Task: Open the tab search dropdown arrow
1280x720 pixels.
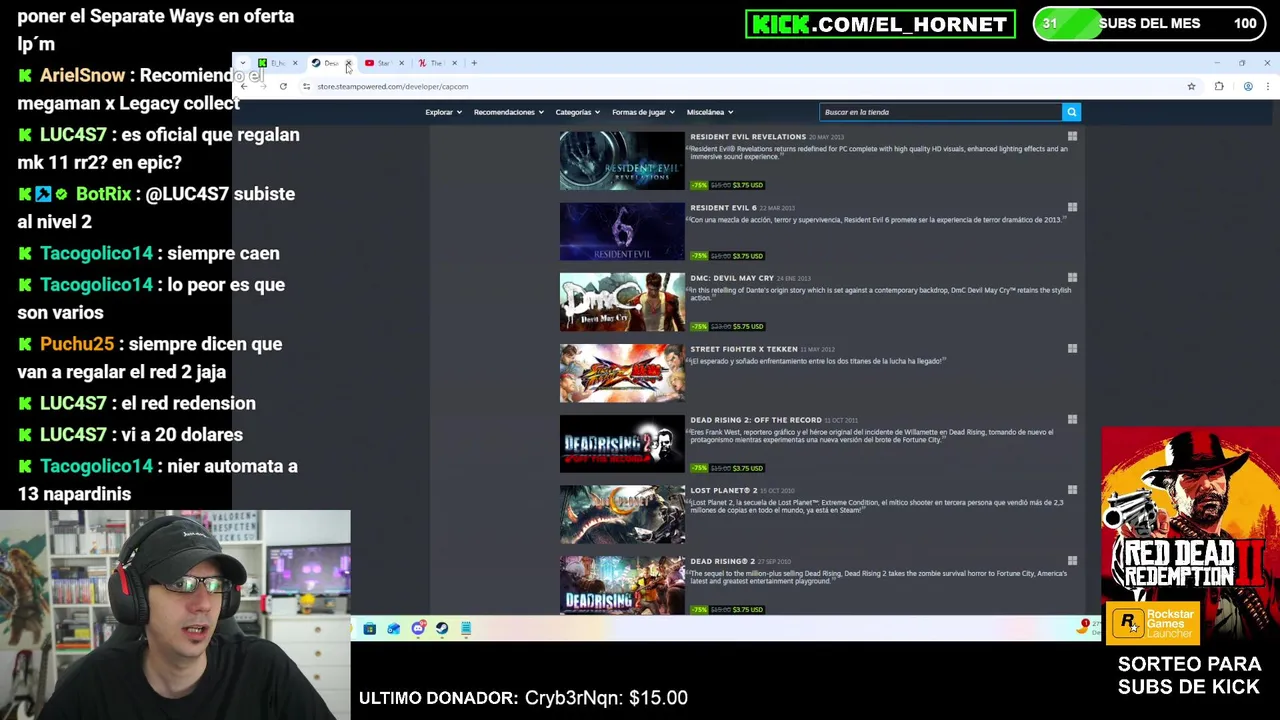Action: coord(242,63)
